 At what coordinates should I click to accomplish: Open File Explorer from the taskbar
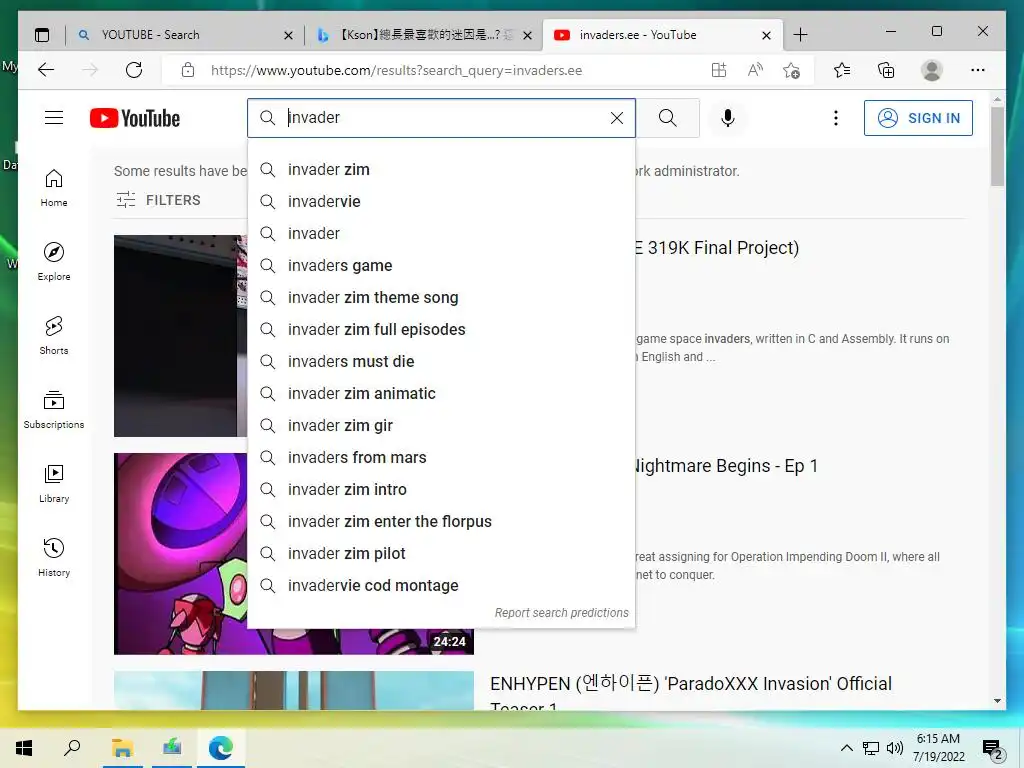122,748
